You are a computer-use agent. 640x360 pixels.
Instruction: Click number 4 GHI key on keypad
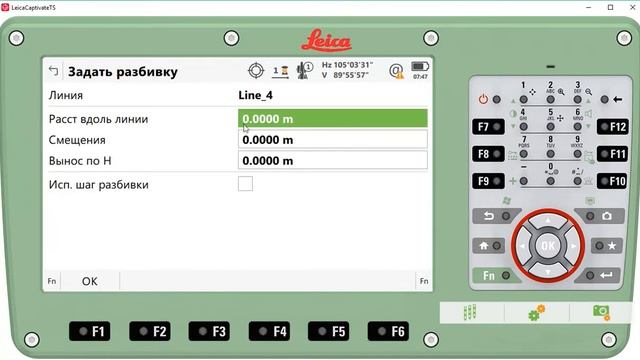tap(524, 127)
